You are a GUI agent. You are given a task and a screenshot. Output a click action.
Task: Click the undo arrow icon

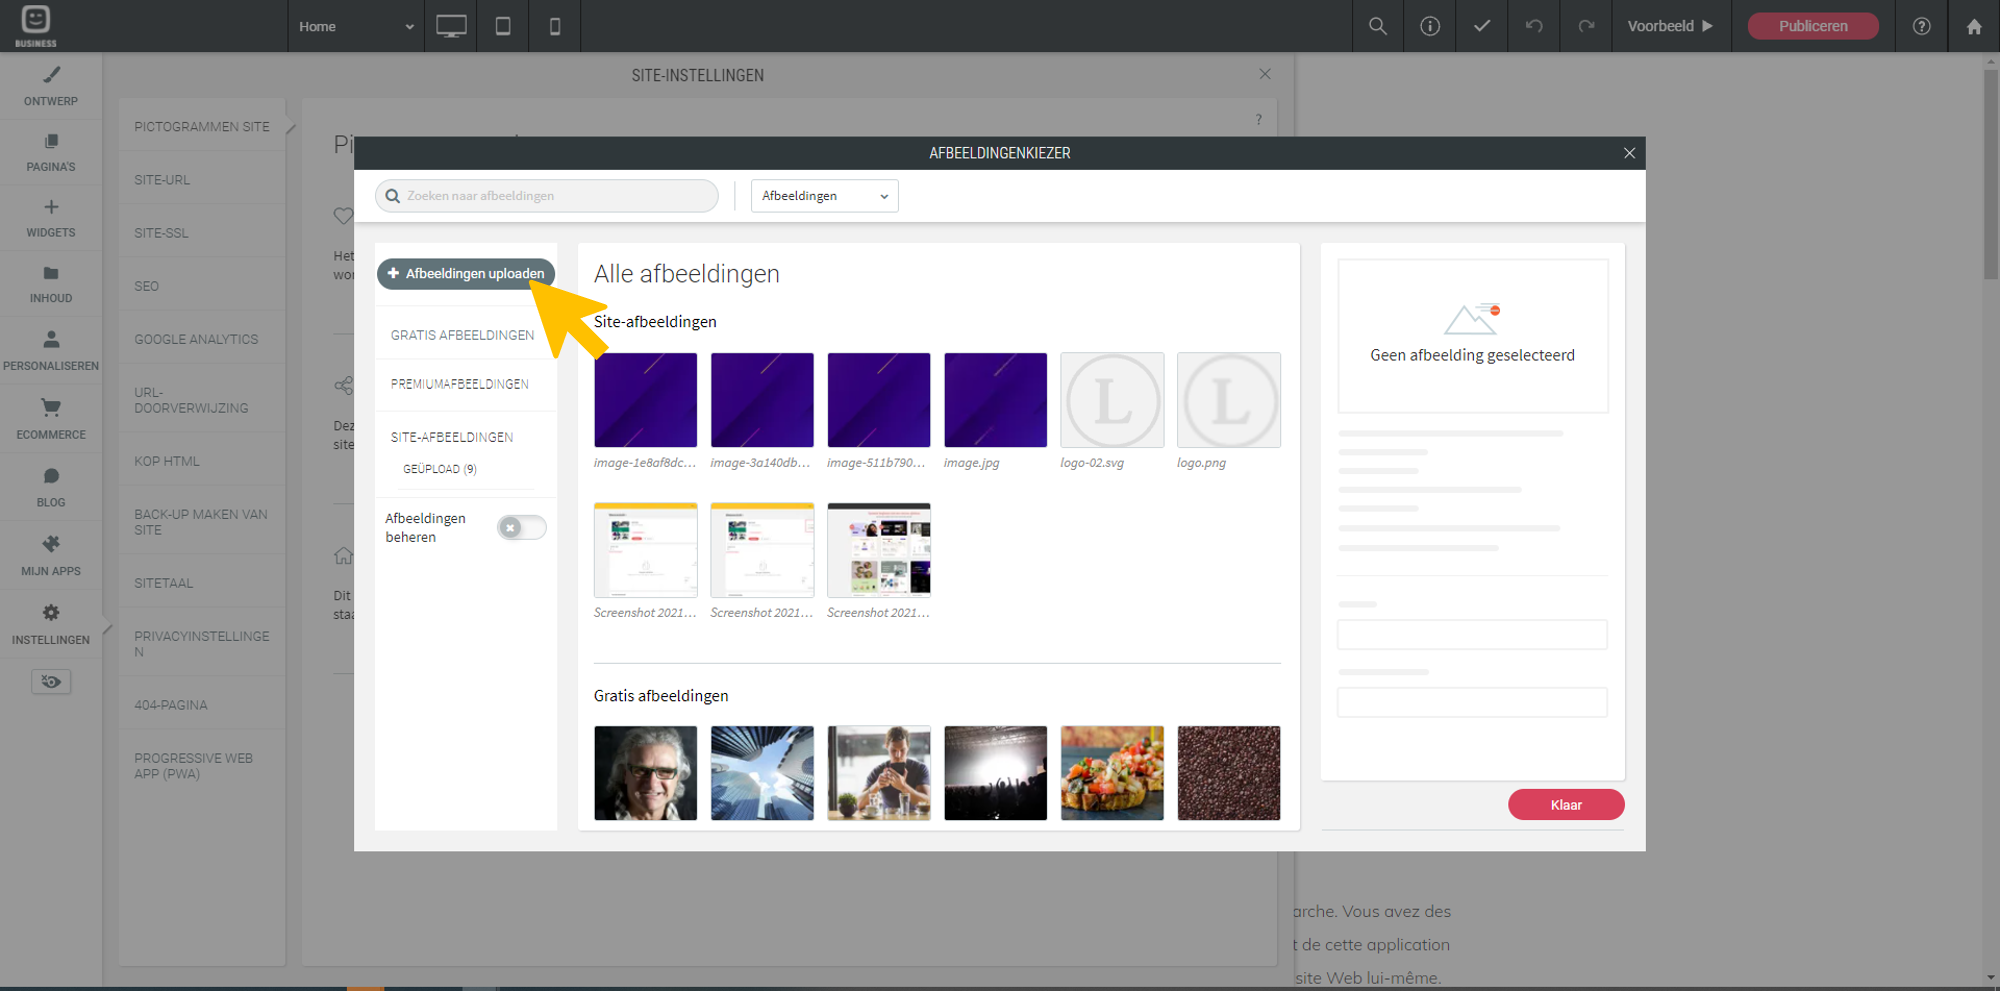(x=1534, y=26)
